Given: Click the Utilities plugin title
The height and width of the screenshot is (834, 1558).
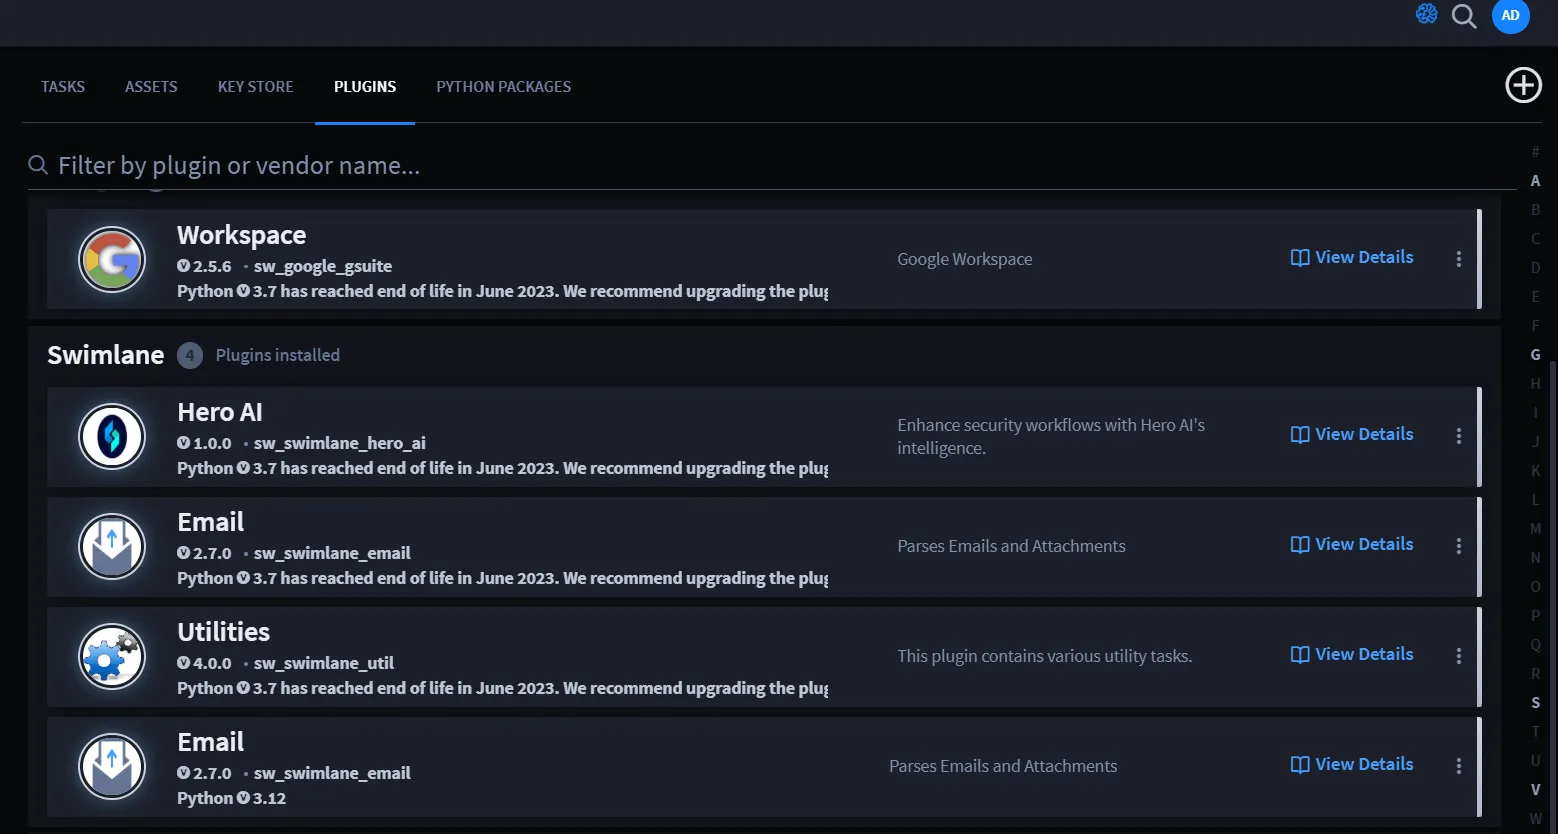Looking at the screenshot, I should [x=224, y=632].
